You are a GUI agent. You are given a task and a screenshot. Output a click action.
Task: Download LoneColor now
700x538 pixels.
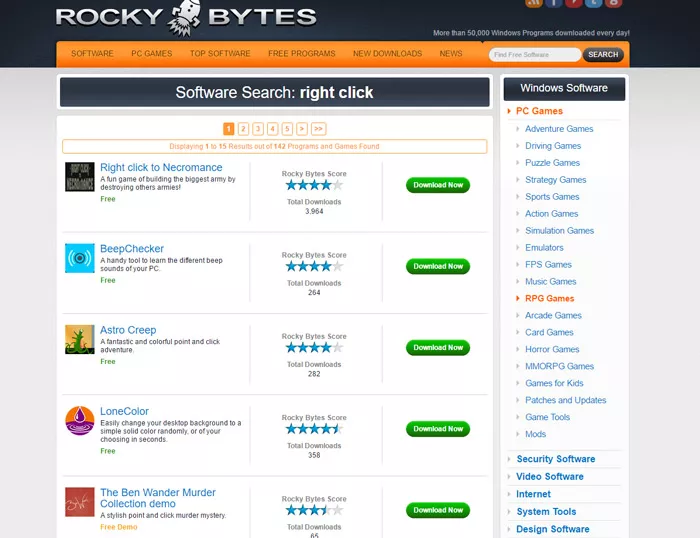pos(438,429)
